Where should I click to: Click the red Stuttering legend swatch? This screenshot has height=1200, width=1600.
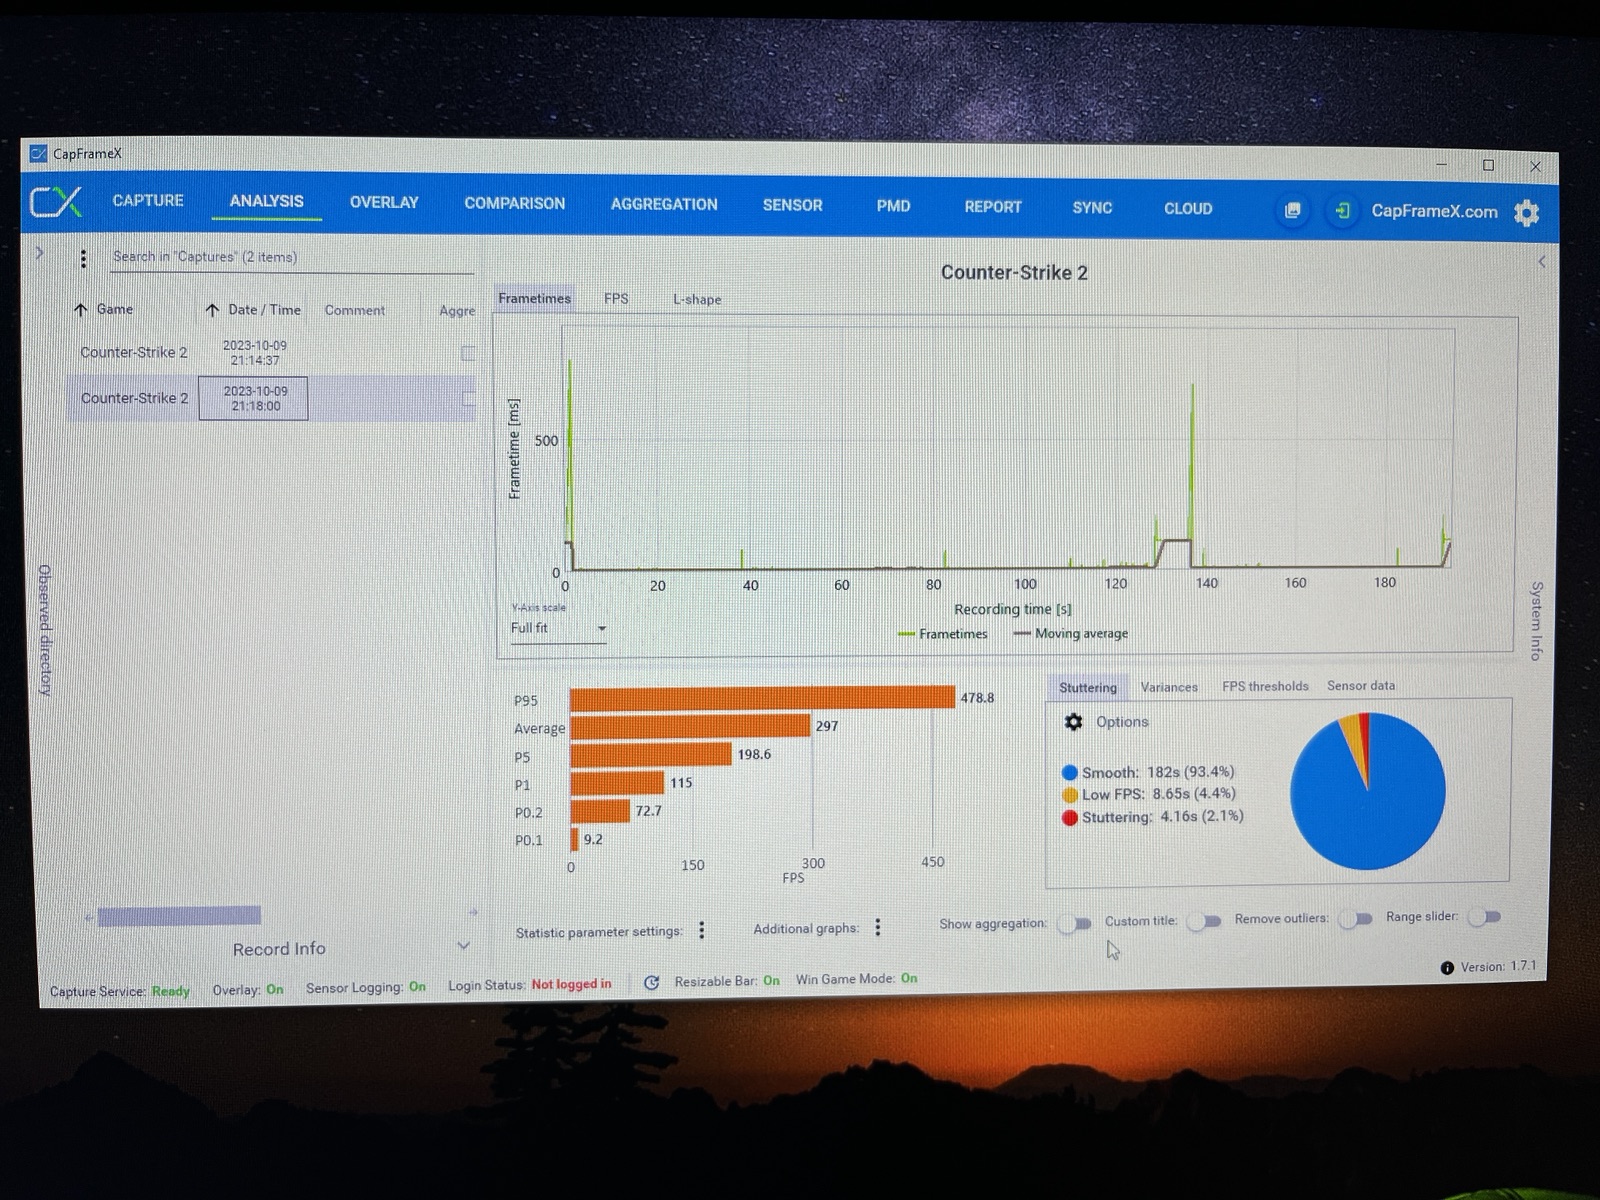[1069, 818]
